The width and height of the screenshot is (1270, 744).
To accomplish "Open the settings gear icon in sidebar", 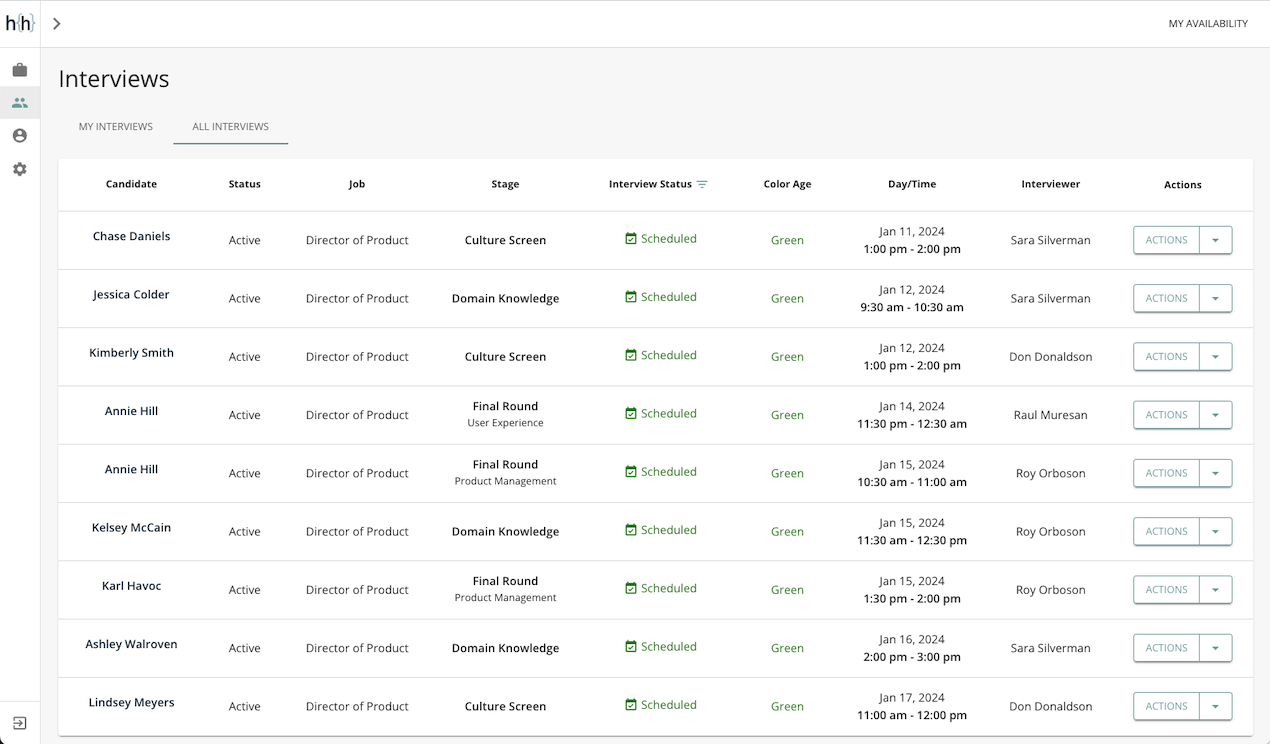I will [x=20, y=169].
